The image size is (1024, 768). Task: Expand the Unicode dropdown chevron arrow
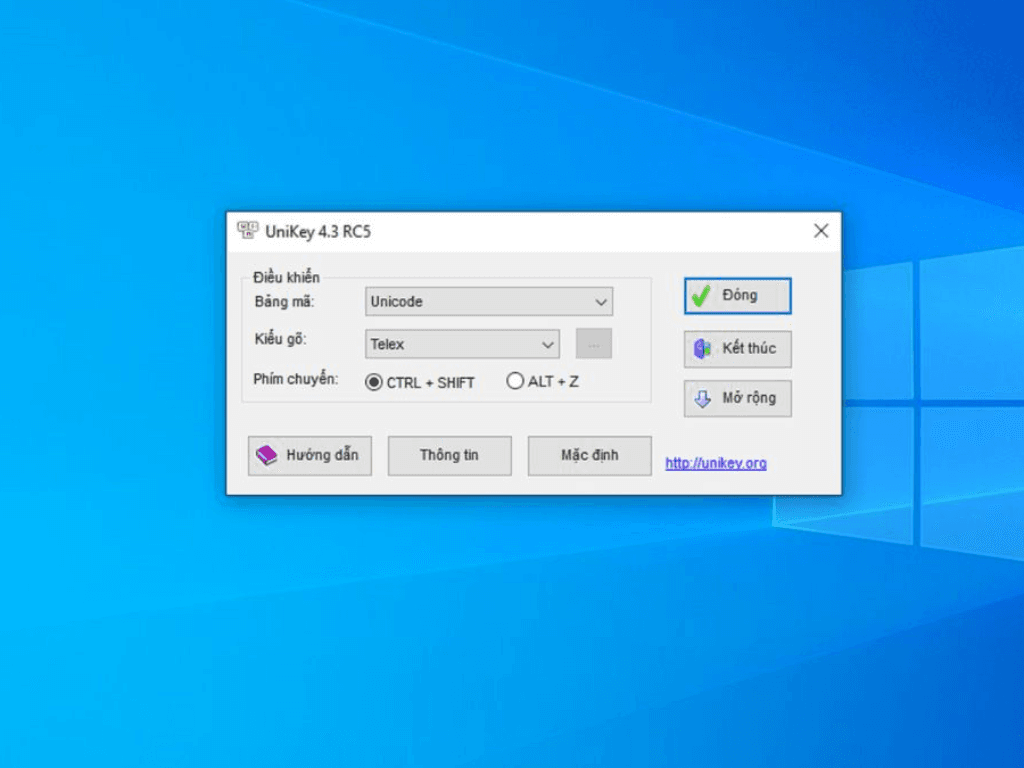600,301
